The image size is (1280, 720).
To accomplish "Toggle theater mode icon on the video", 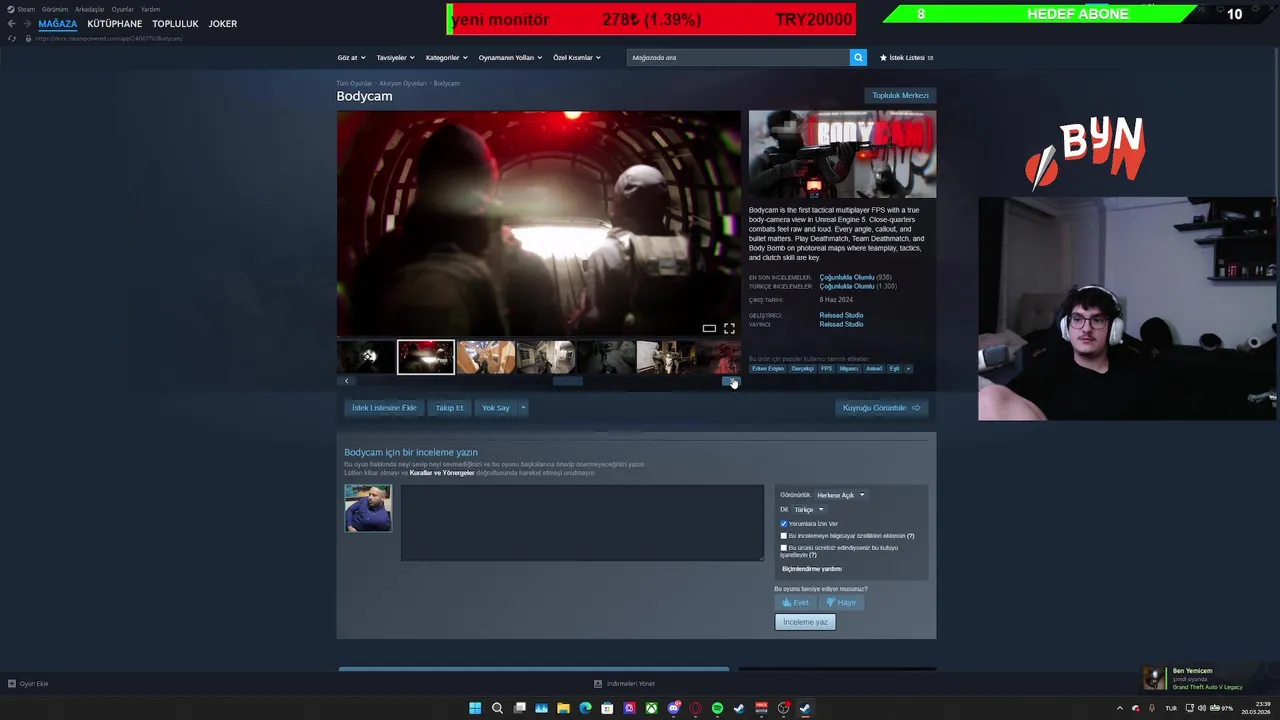I will (709, 328).
